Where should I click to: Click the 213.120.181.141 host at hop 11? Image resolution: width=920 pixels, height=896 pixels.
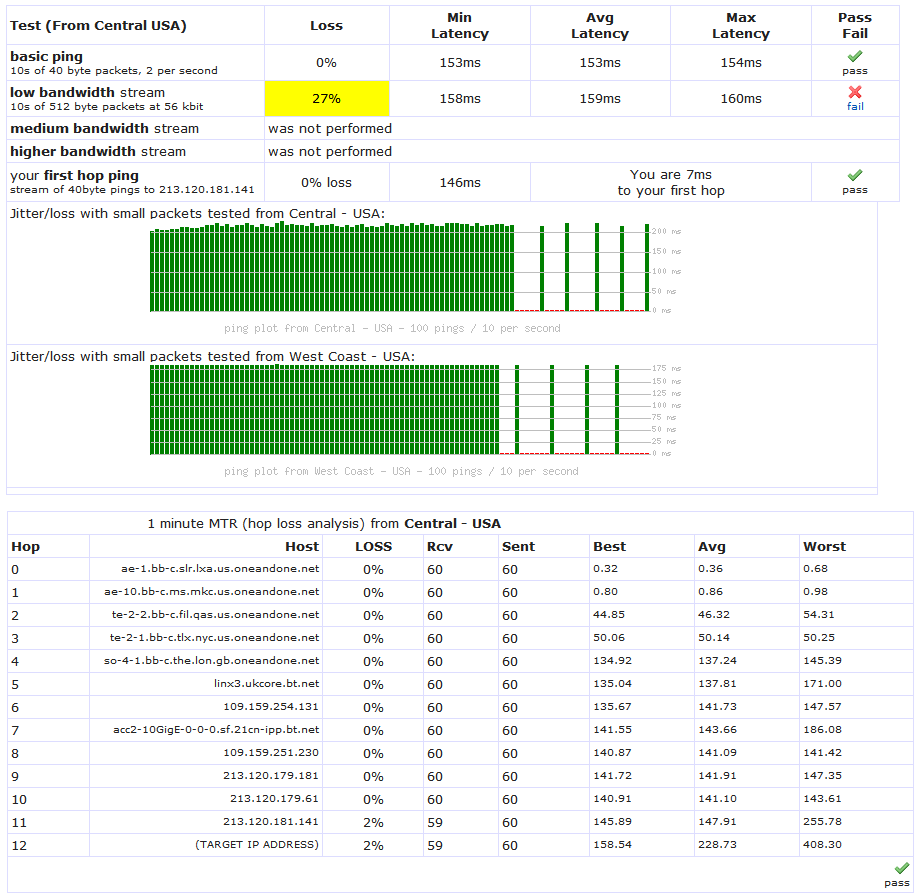270,821
